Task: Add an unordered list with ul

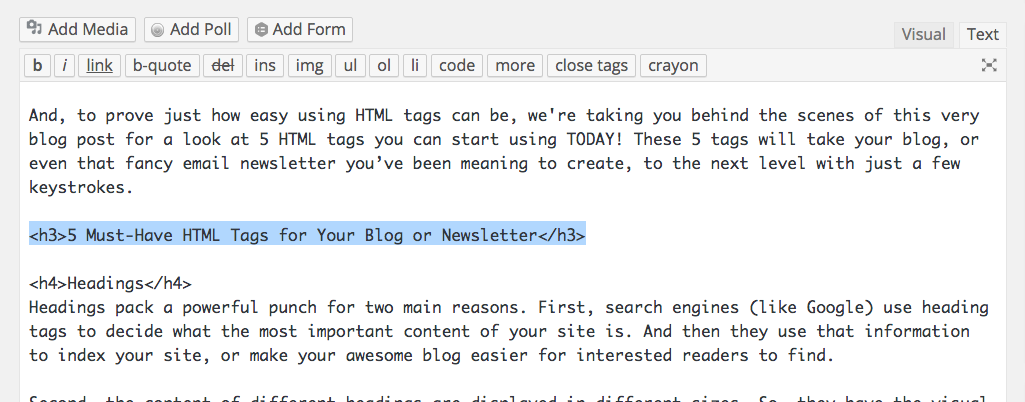Action: pos(350,65)
